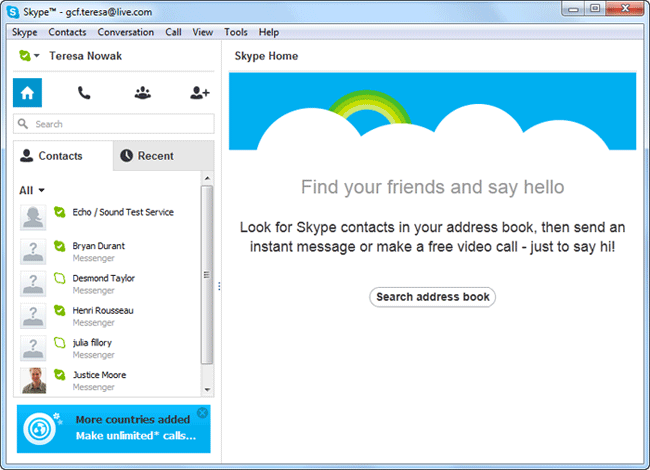Click the magnifying glass search icon
Image resolution: width=650 pixels, height=470 pixels.
tap(23, 124)
